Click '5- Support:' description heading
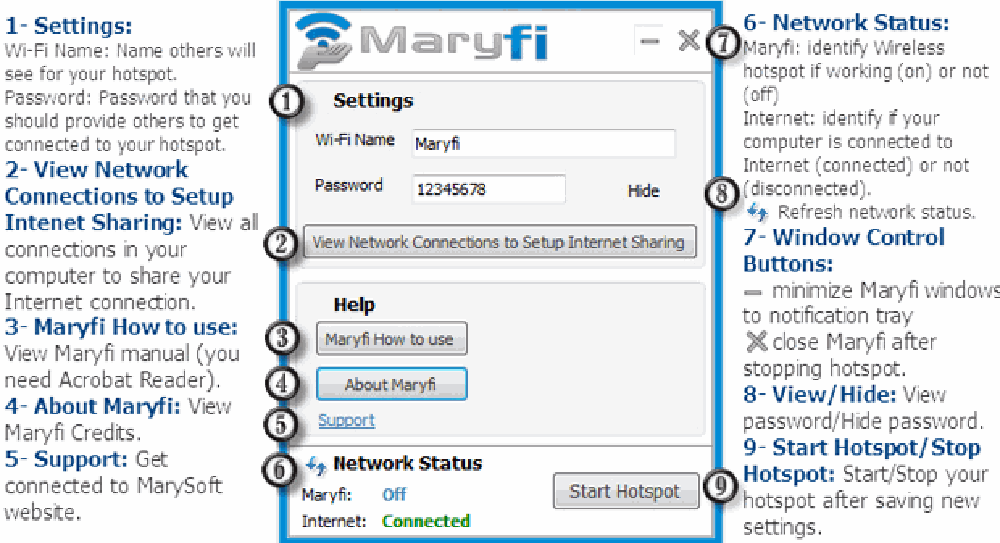Viewport: 1000px width, 543px height. tap(66, 459)
